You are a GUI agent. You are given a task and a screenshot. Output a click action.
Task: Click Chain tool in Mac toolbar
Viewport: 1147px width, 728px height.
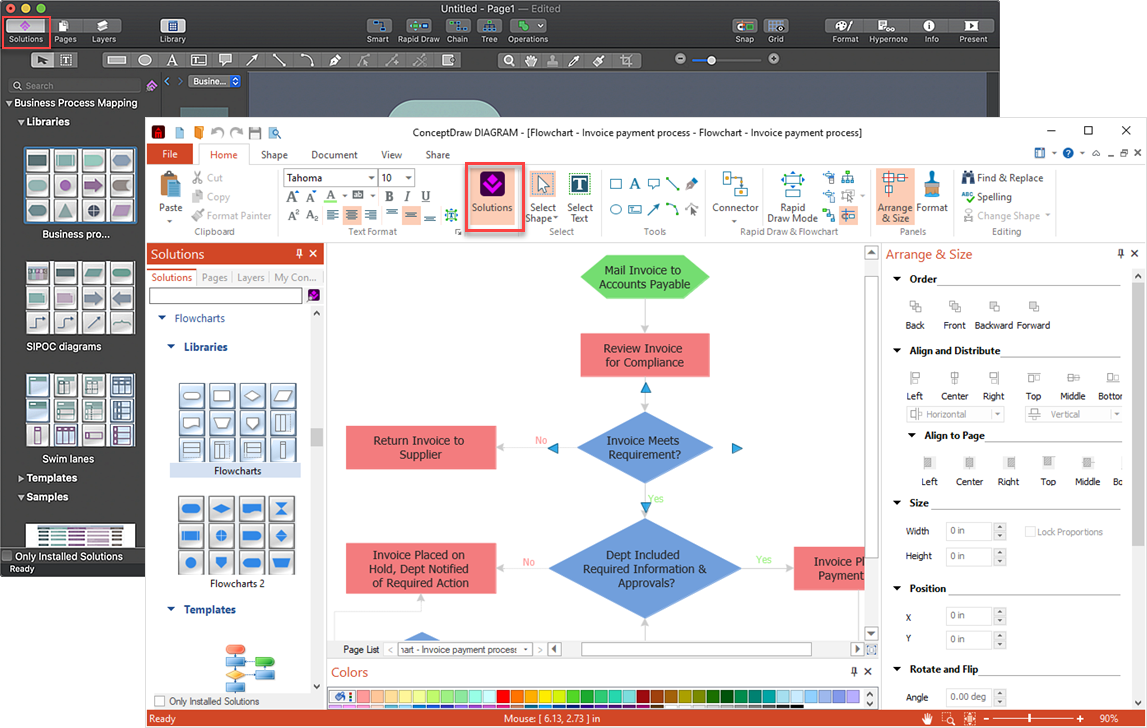457,31
